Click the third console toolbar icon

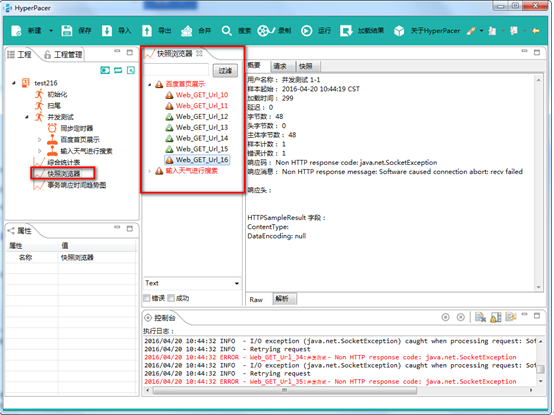pyautogui.click(x=511, y=317)
